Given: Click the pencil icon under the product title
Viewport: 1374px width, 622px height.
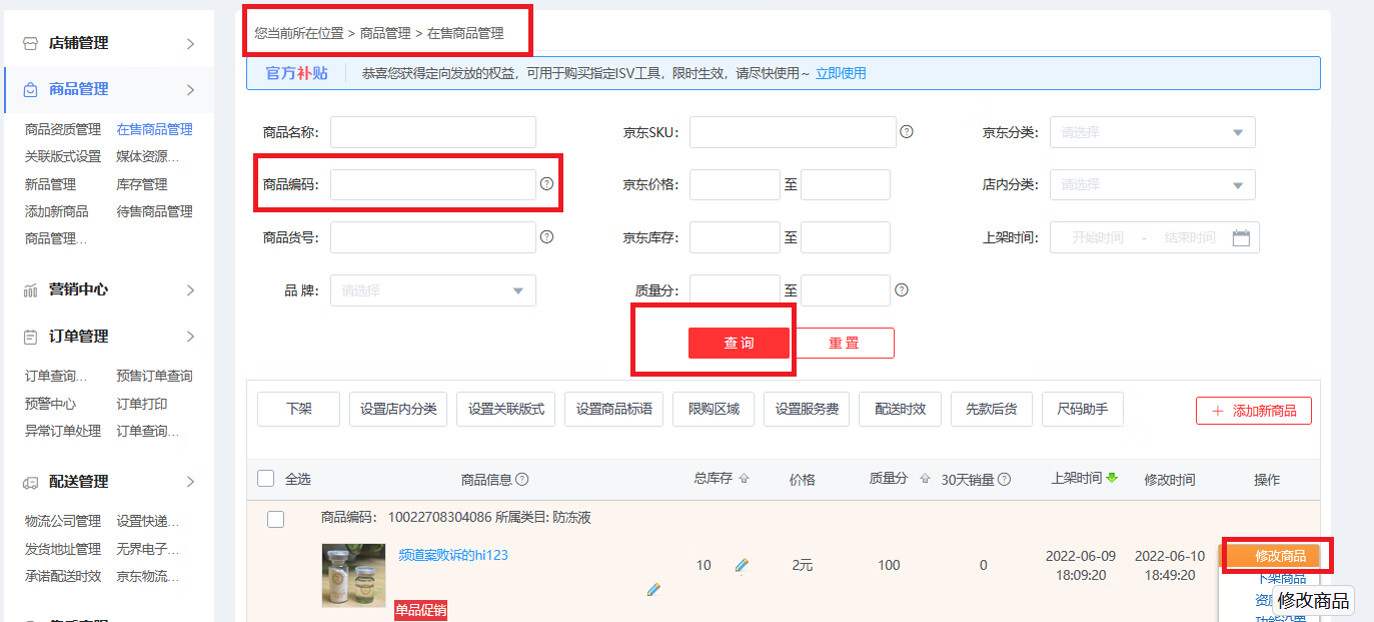Looking at the screenshot, I should 654,590.
